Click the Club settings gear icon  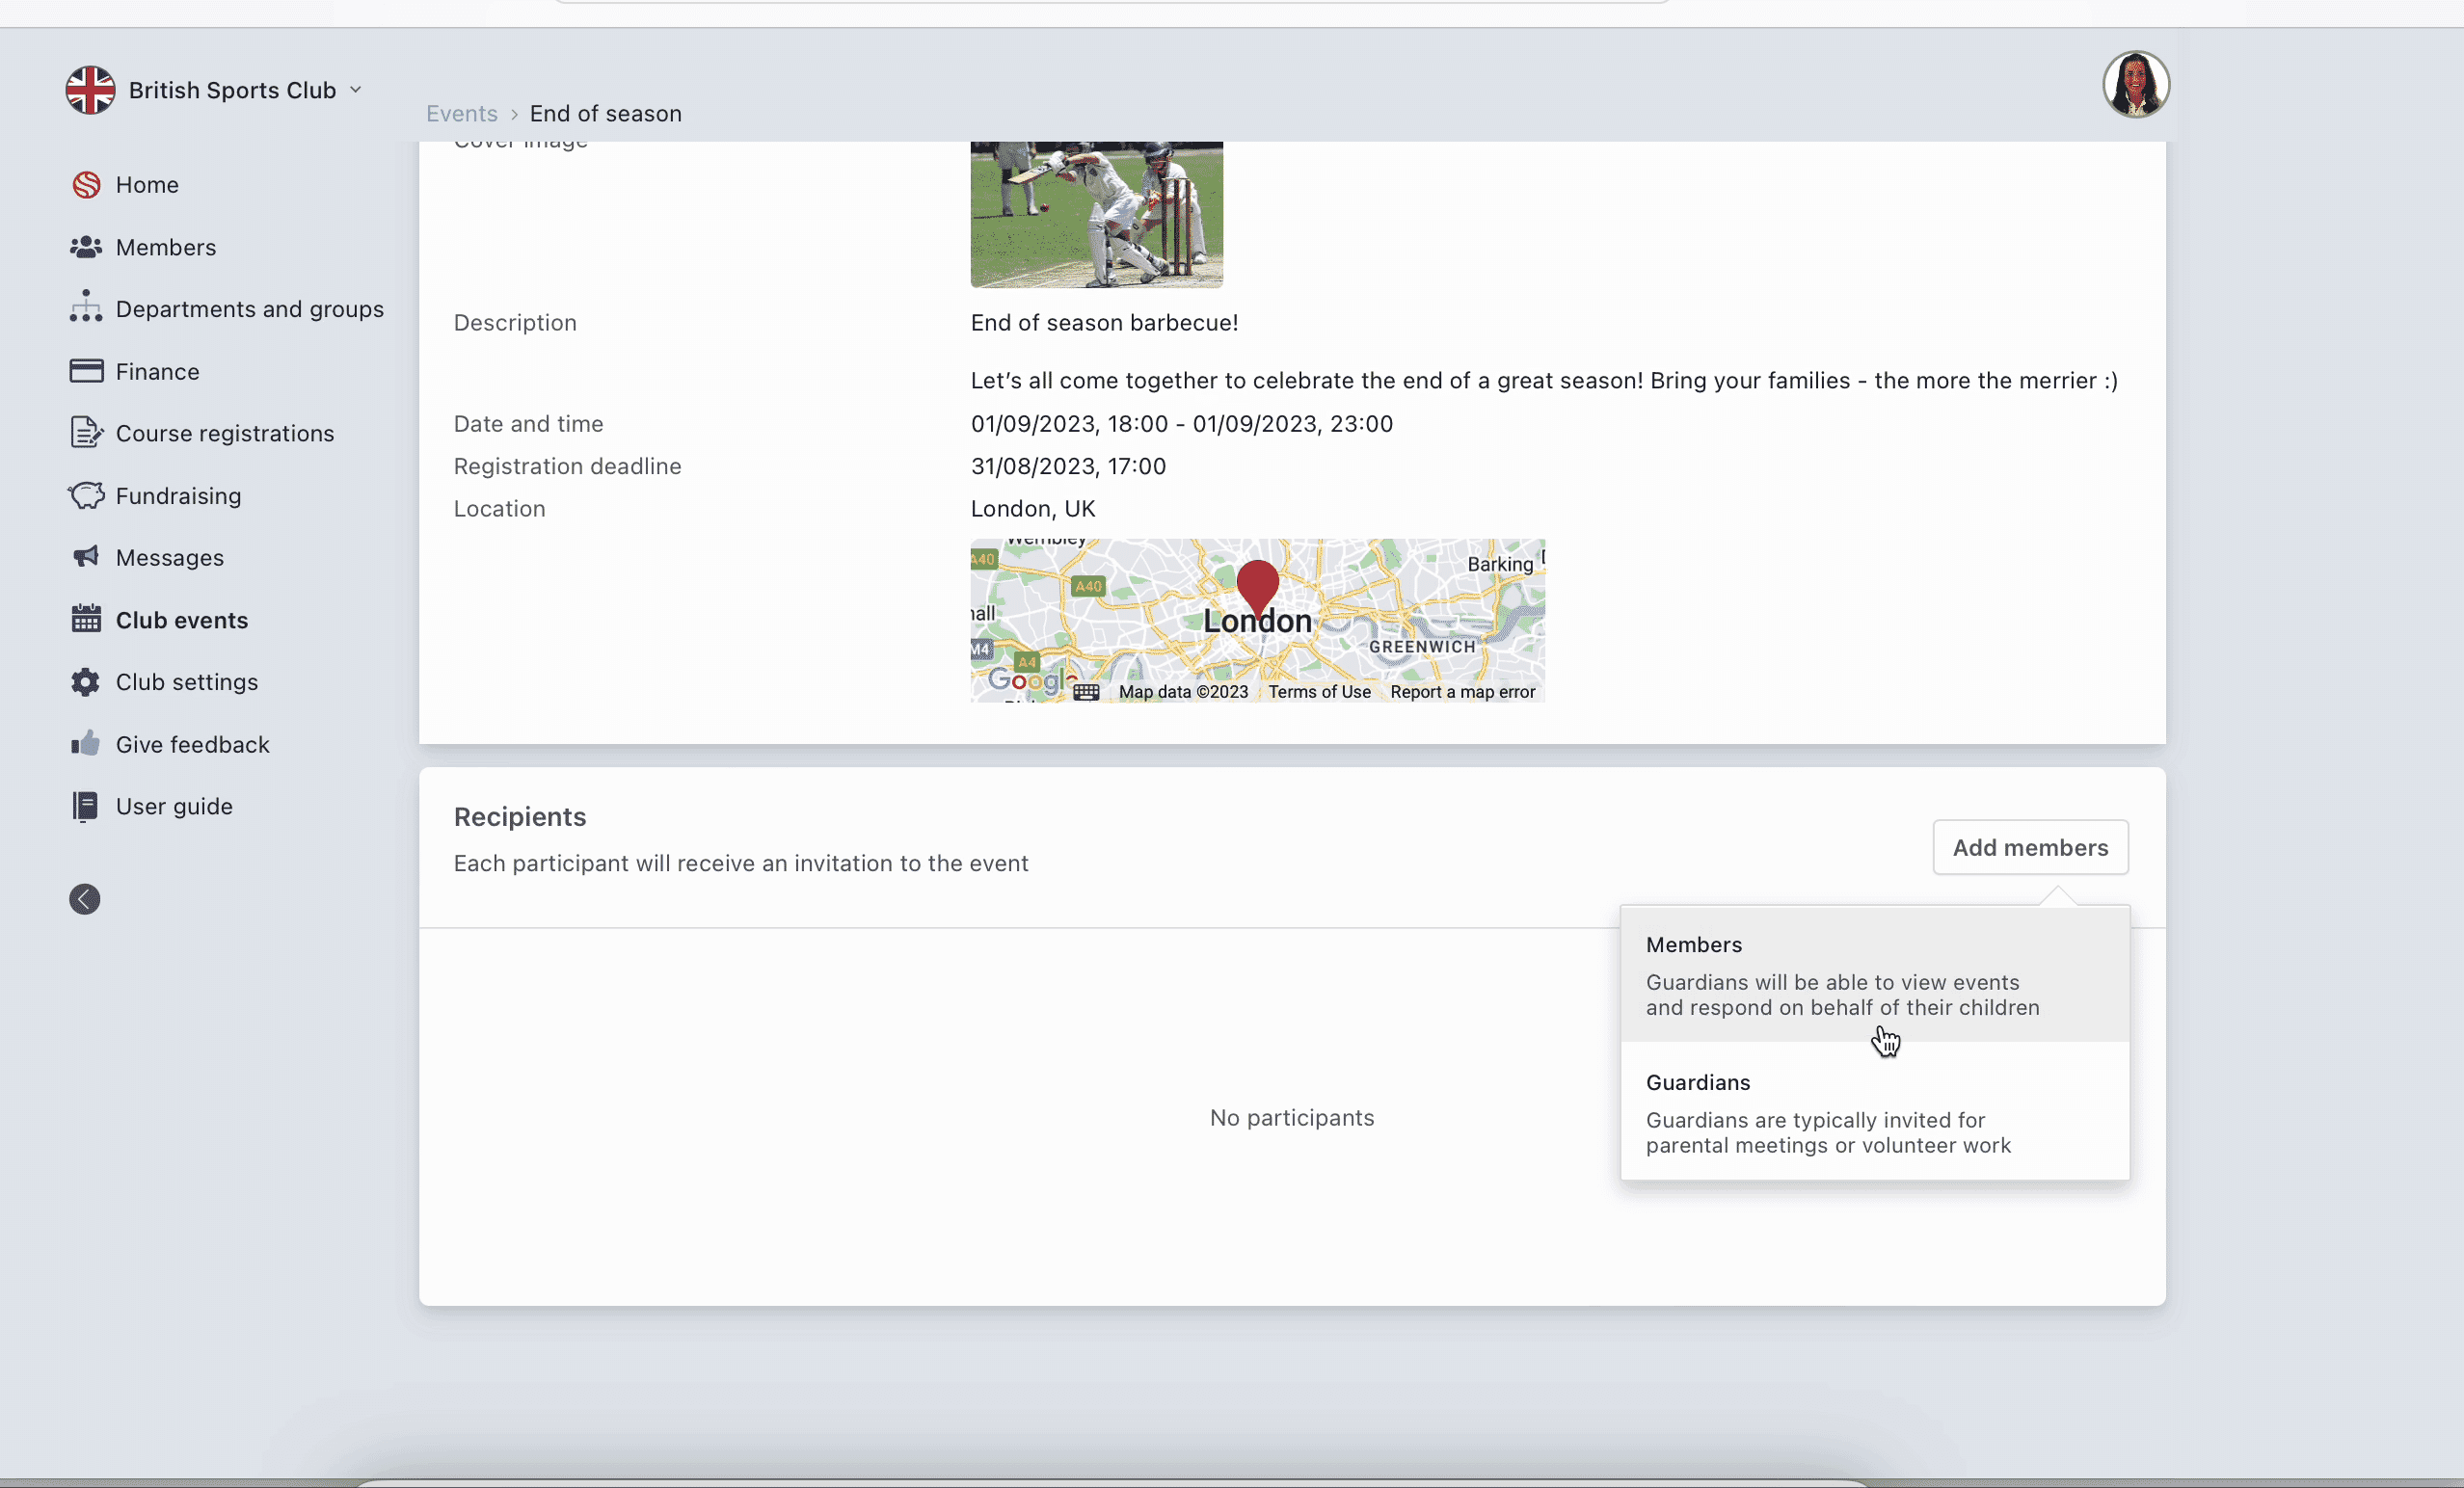pos(86,682)
